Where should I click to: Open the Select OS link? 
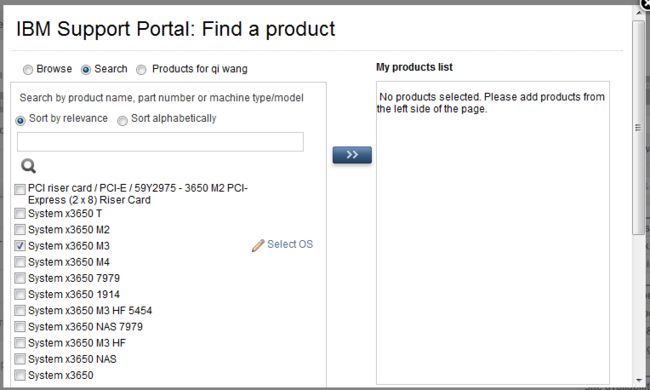290,244
